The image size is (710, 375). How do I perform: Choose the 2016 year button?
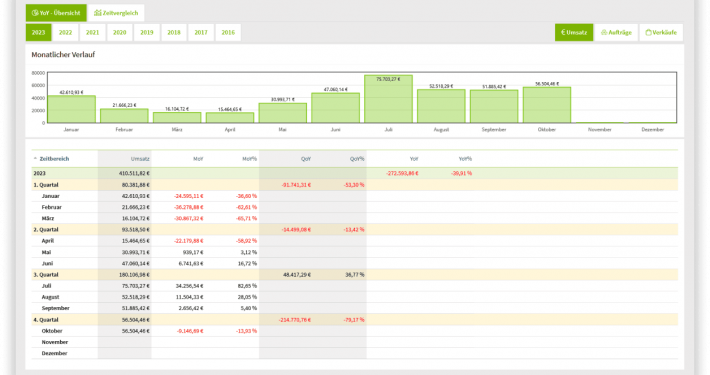228,33
